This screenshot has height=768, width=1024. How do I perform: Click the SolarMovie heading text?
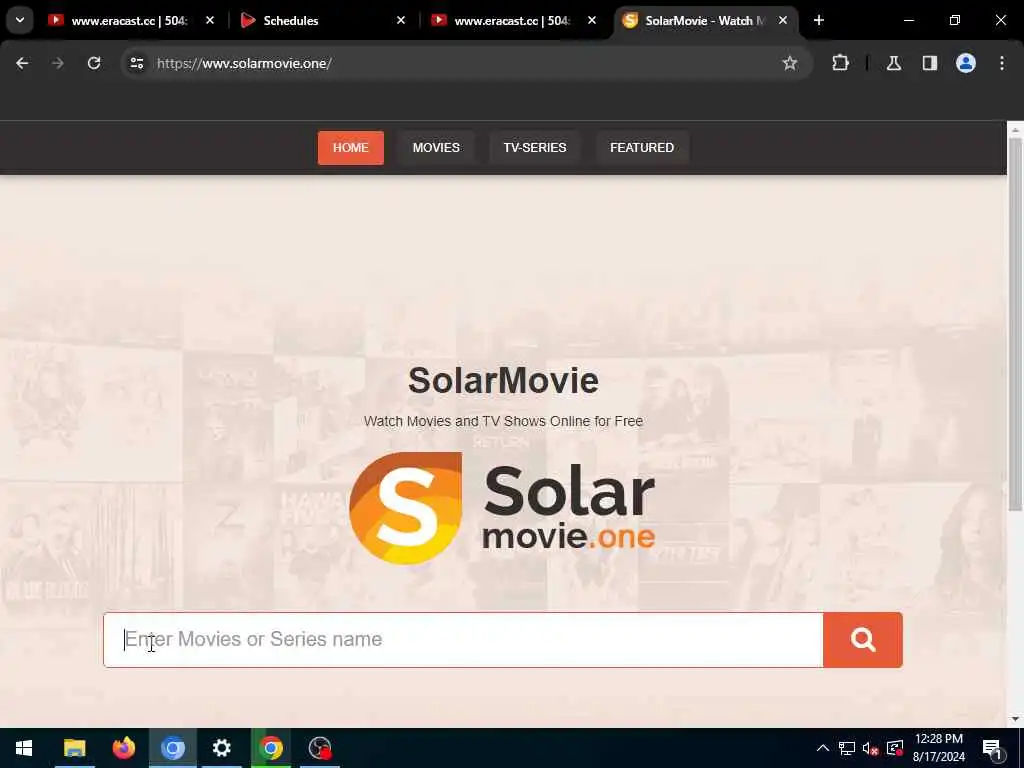coord(503,380)
